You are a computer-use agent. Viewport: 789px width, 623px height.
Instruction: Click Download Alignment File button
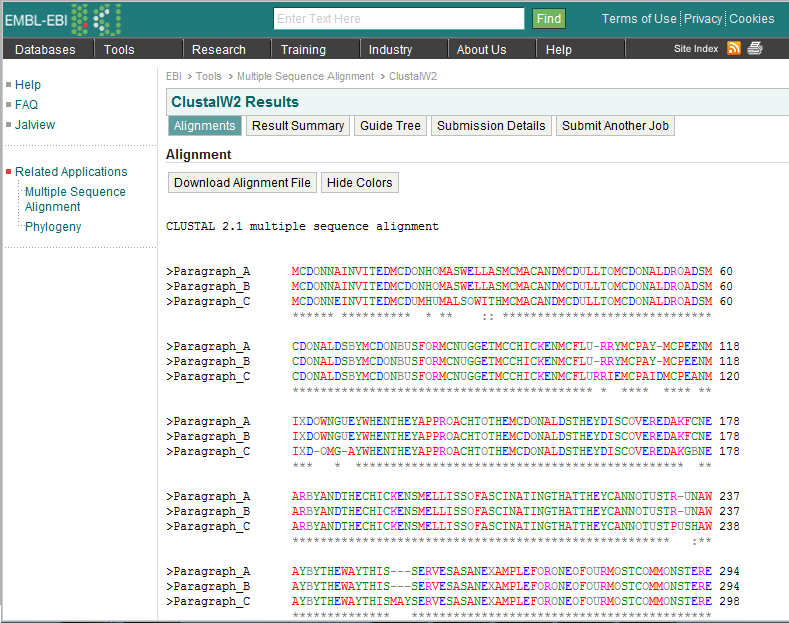click(242, 183)
